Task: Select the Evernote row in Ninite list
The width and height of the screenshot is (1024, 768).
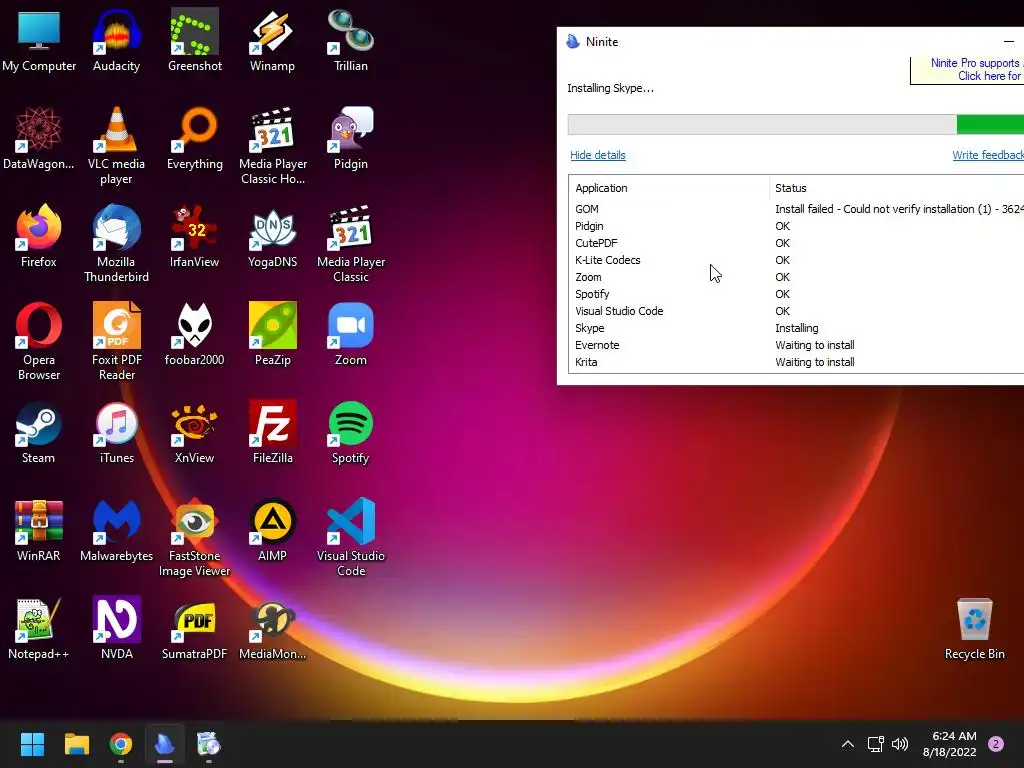Action: point(796,345)
